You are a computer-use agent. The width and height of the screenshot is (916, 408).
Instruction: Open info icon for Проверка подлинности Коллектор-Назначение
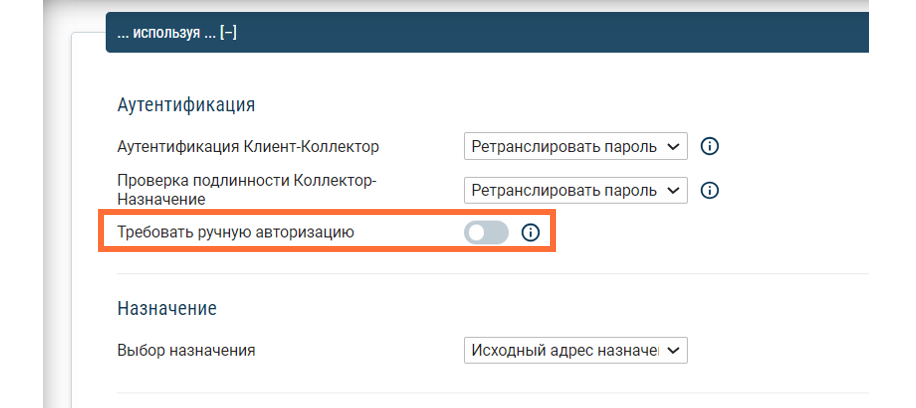[x=710, y=190]
